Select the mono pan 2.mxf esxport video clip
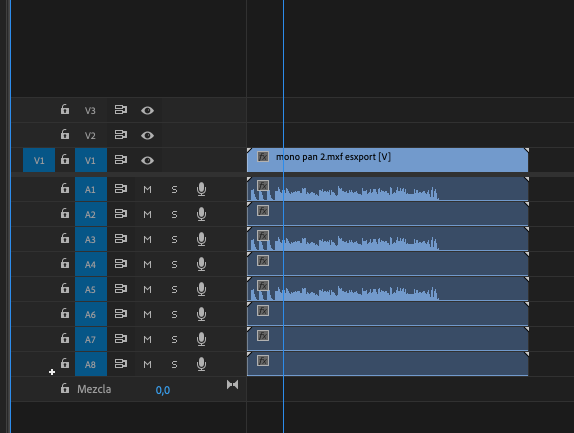 (387, 160)
